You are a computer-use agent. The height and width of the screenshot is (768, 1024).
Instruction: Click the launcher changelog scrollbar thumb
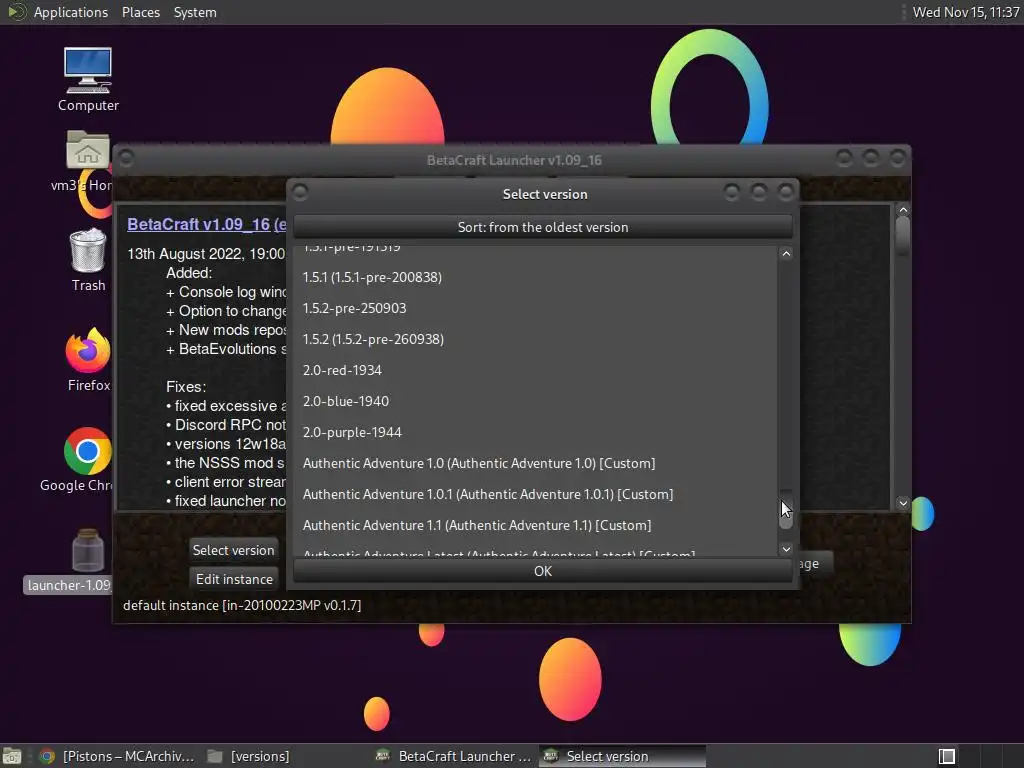(x=903, y=235)
